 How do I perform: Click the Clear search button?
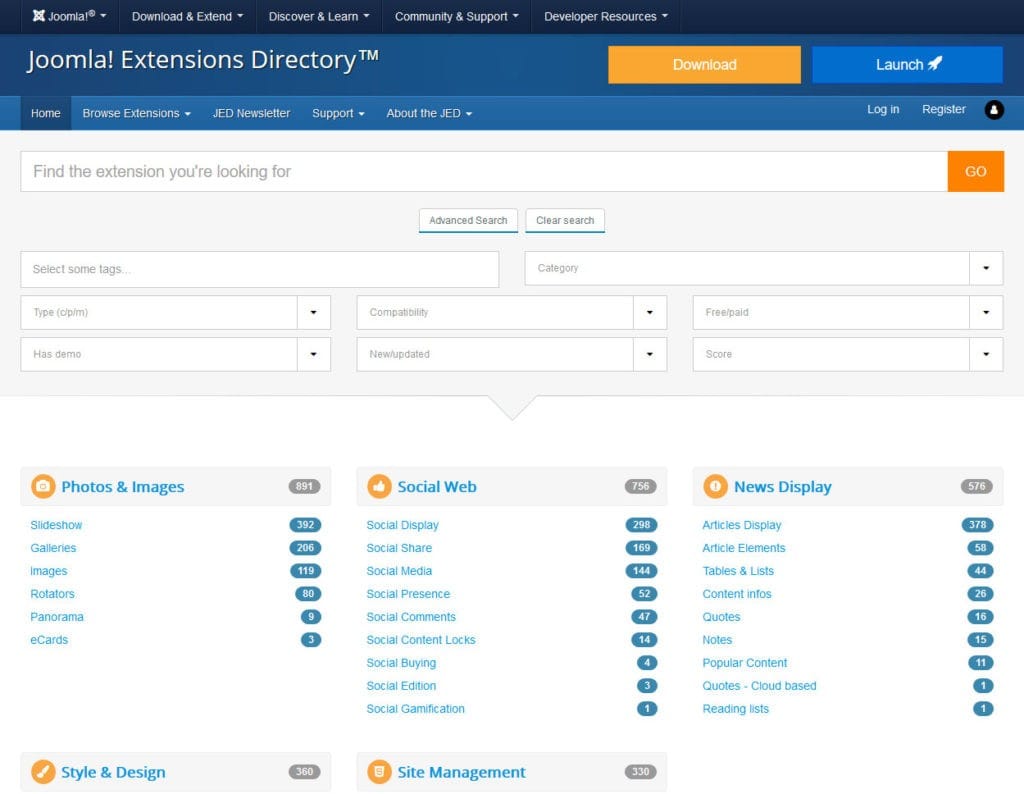tap(565, 221)
